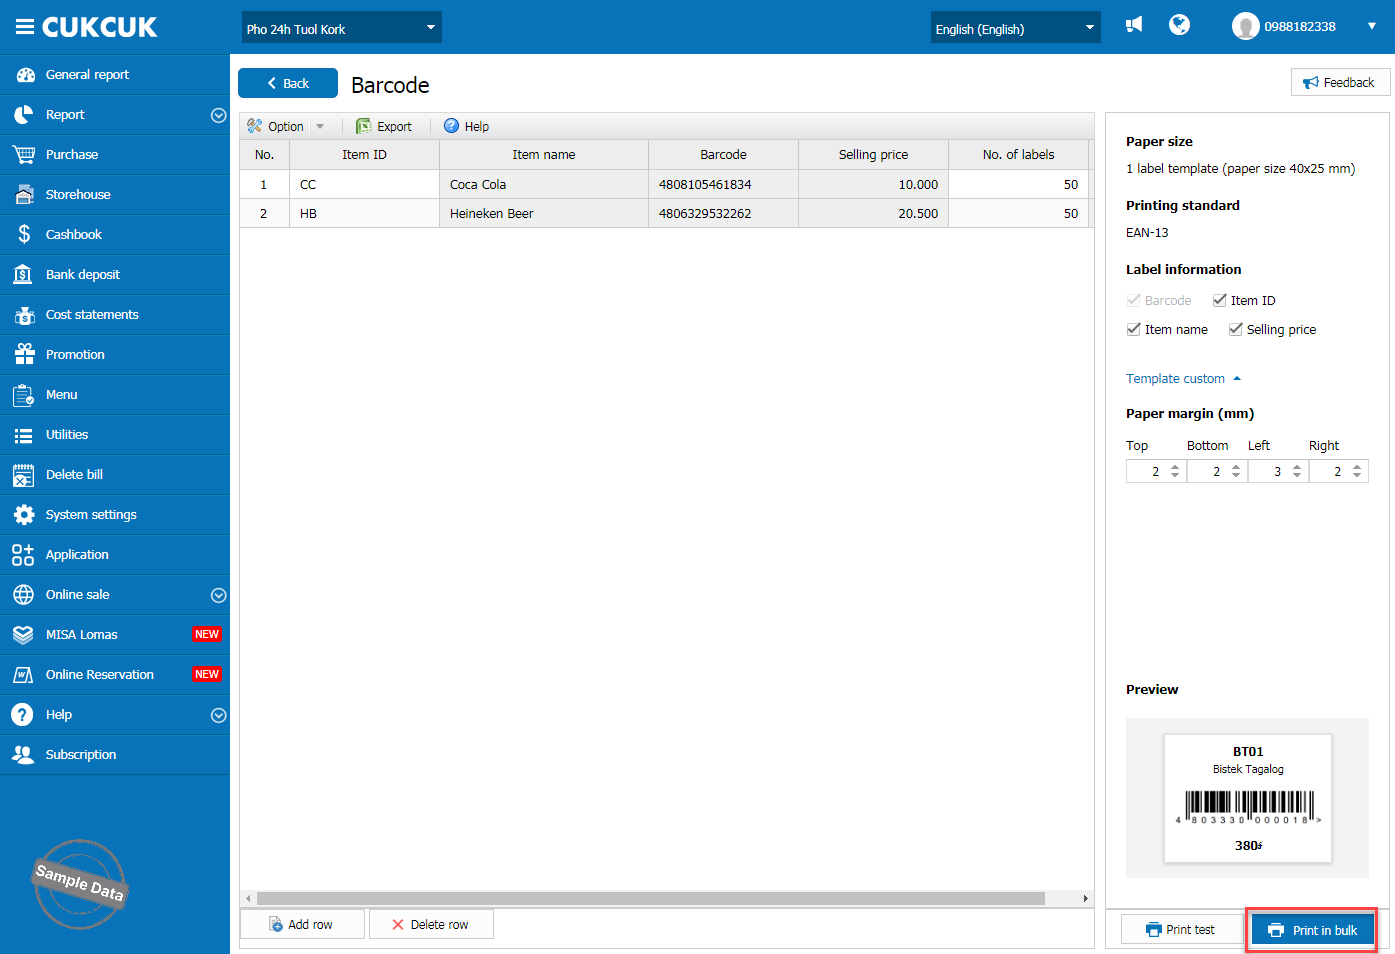Viewport: 1395px width, 954px height.
Task: Click the Export toolbar icon
Action: (364, 126)
